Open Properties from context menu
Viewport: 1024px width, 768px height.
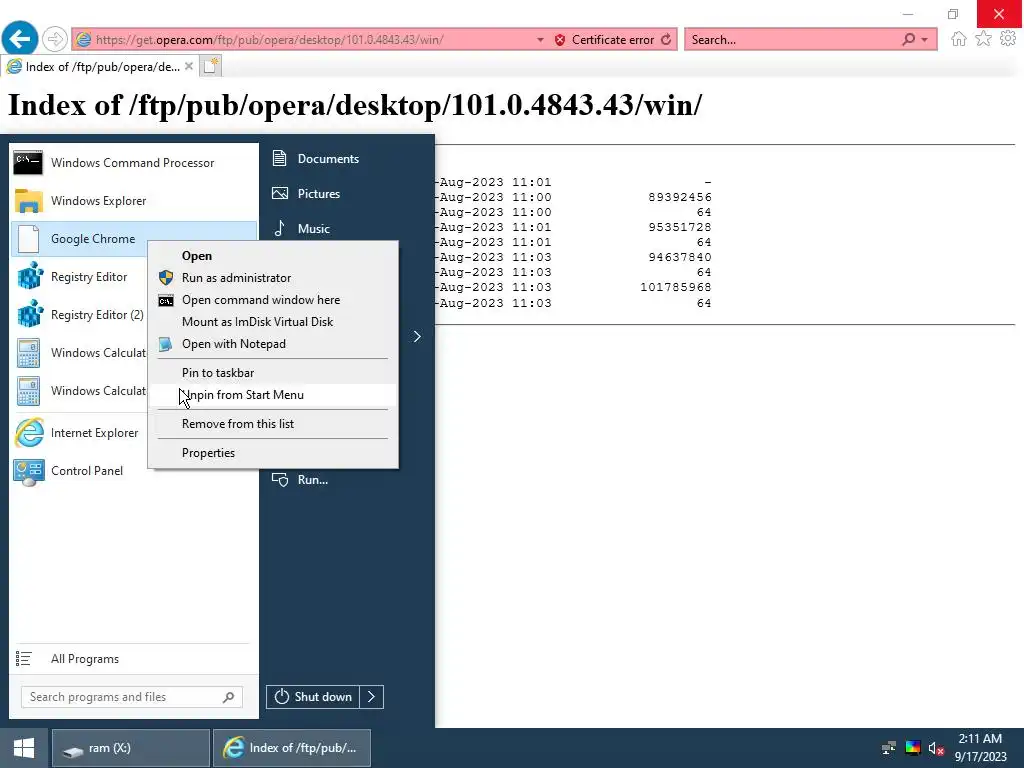(x=273, y=453)
